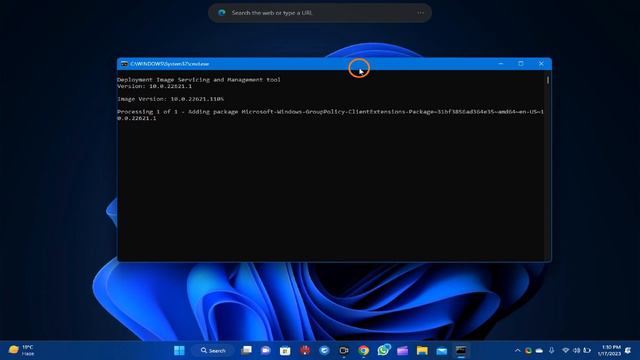This screenshot has width=640, height=360.
Task: Open Task View from the taskbar
Action: [x=246, y=350]
